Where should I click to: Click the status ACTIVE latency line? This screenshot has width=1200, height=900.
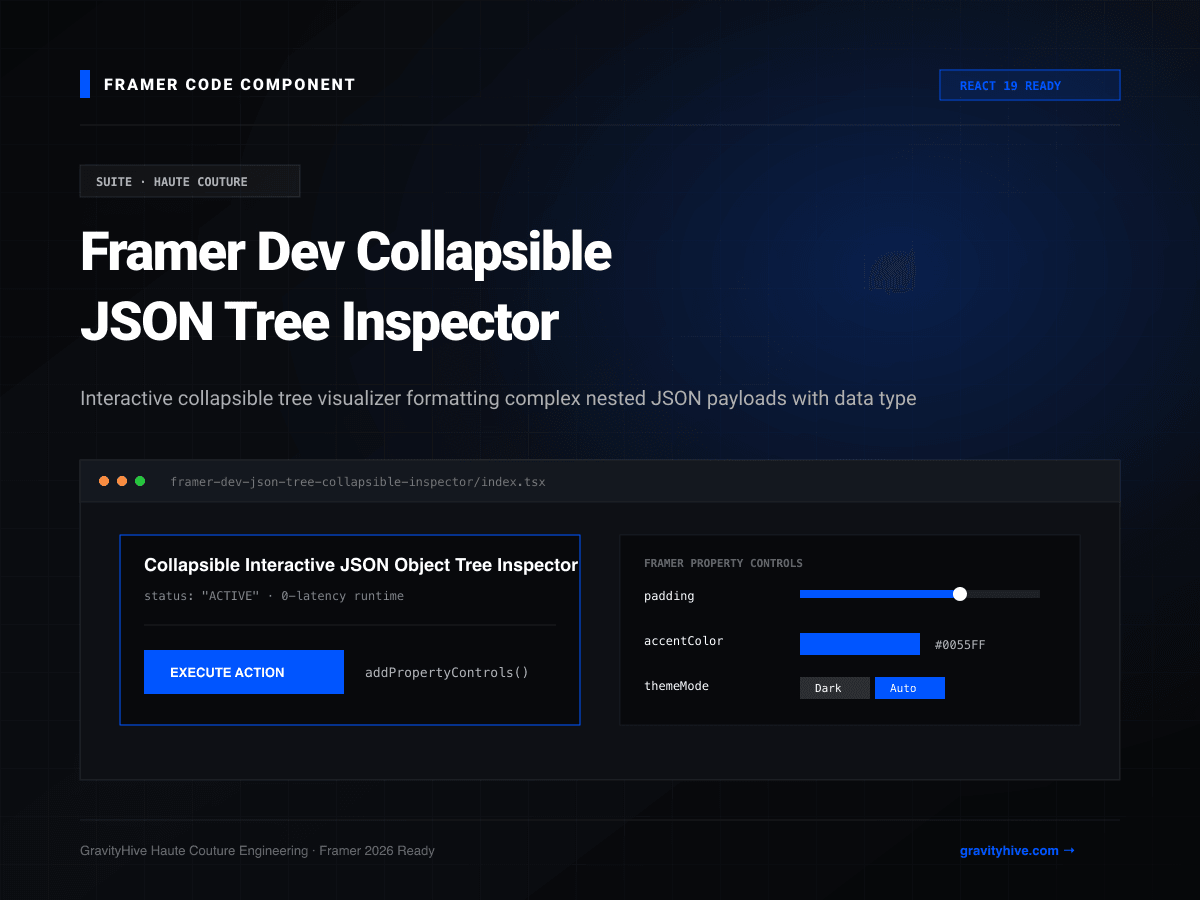[274, 596]
